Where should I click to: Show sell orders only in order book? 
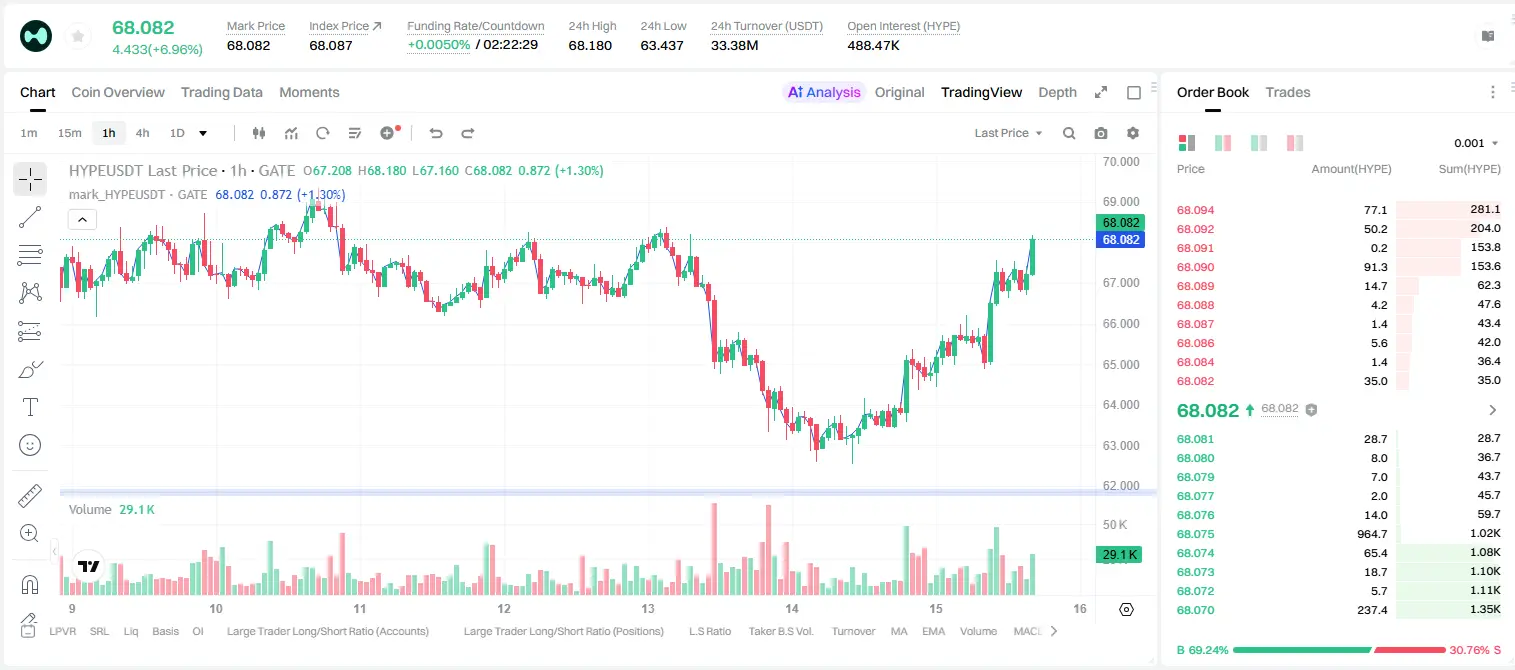pos(1294,143)
